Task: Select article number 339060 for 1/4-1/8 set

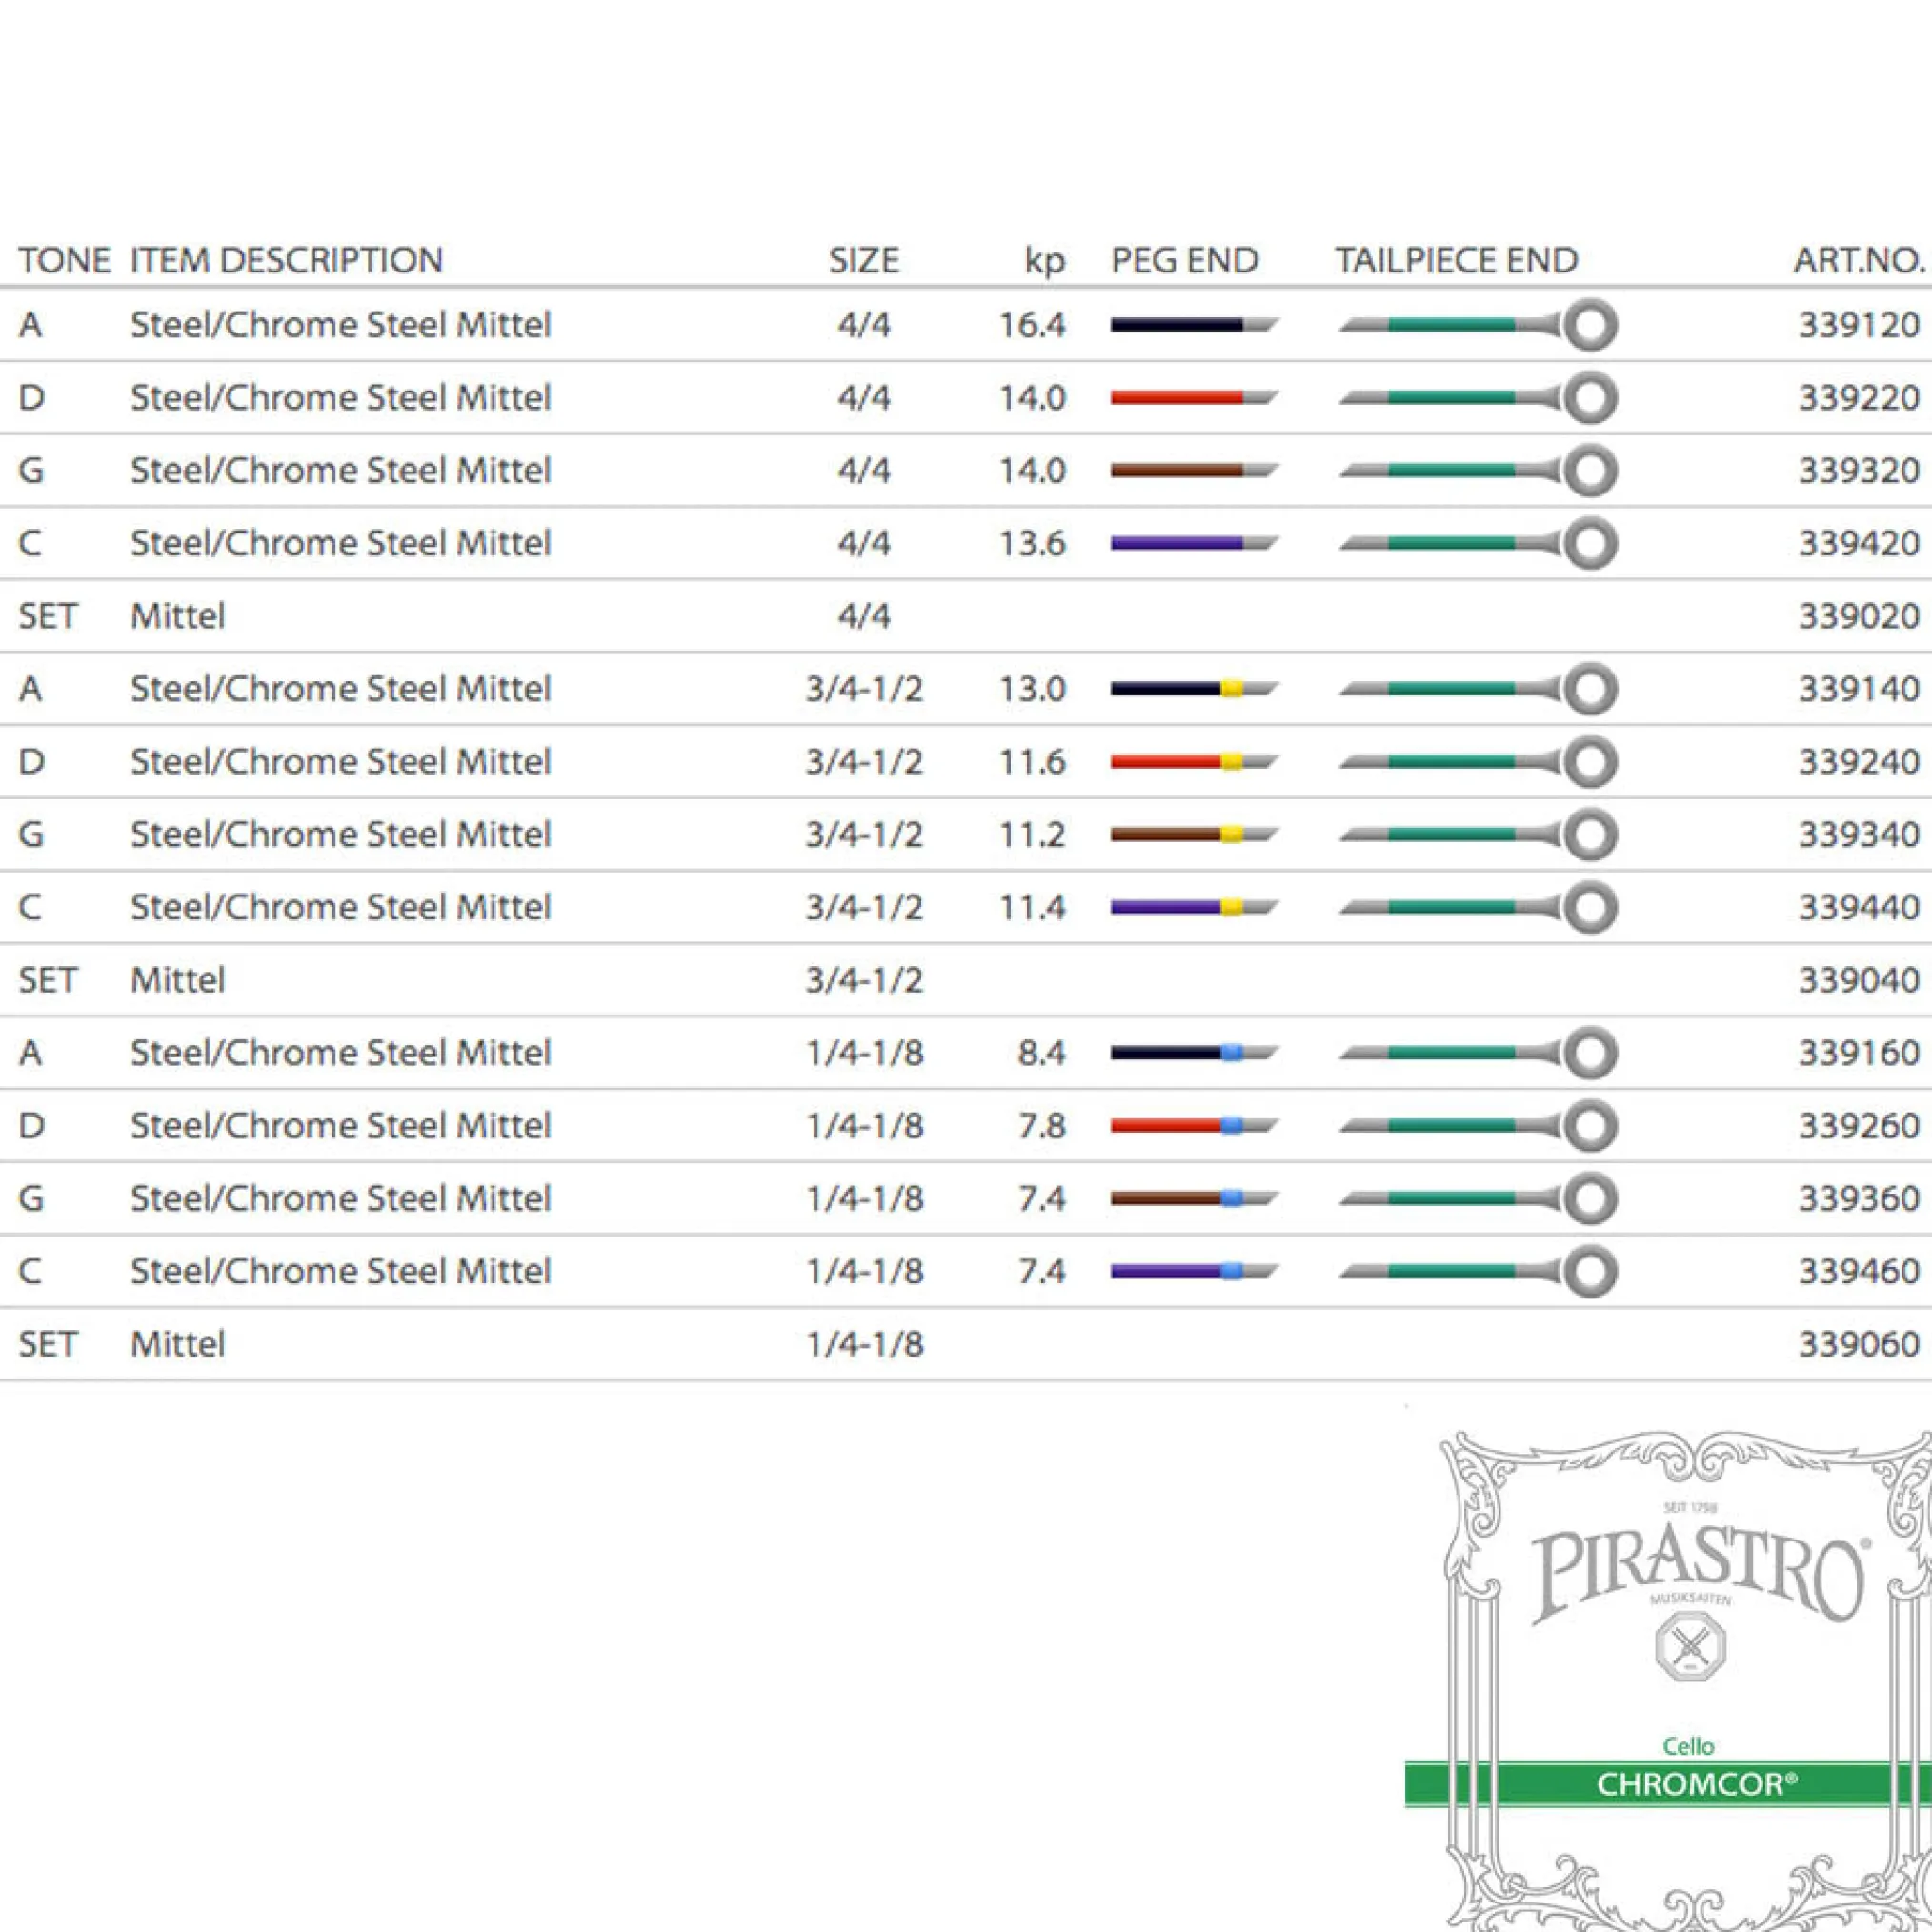Action: point(1858,1344)
